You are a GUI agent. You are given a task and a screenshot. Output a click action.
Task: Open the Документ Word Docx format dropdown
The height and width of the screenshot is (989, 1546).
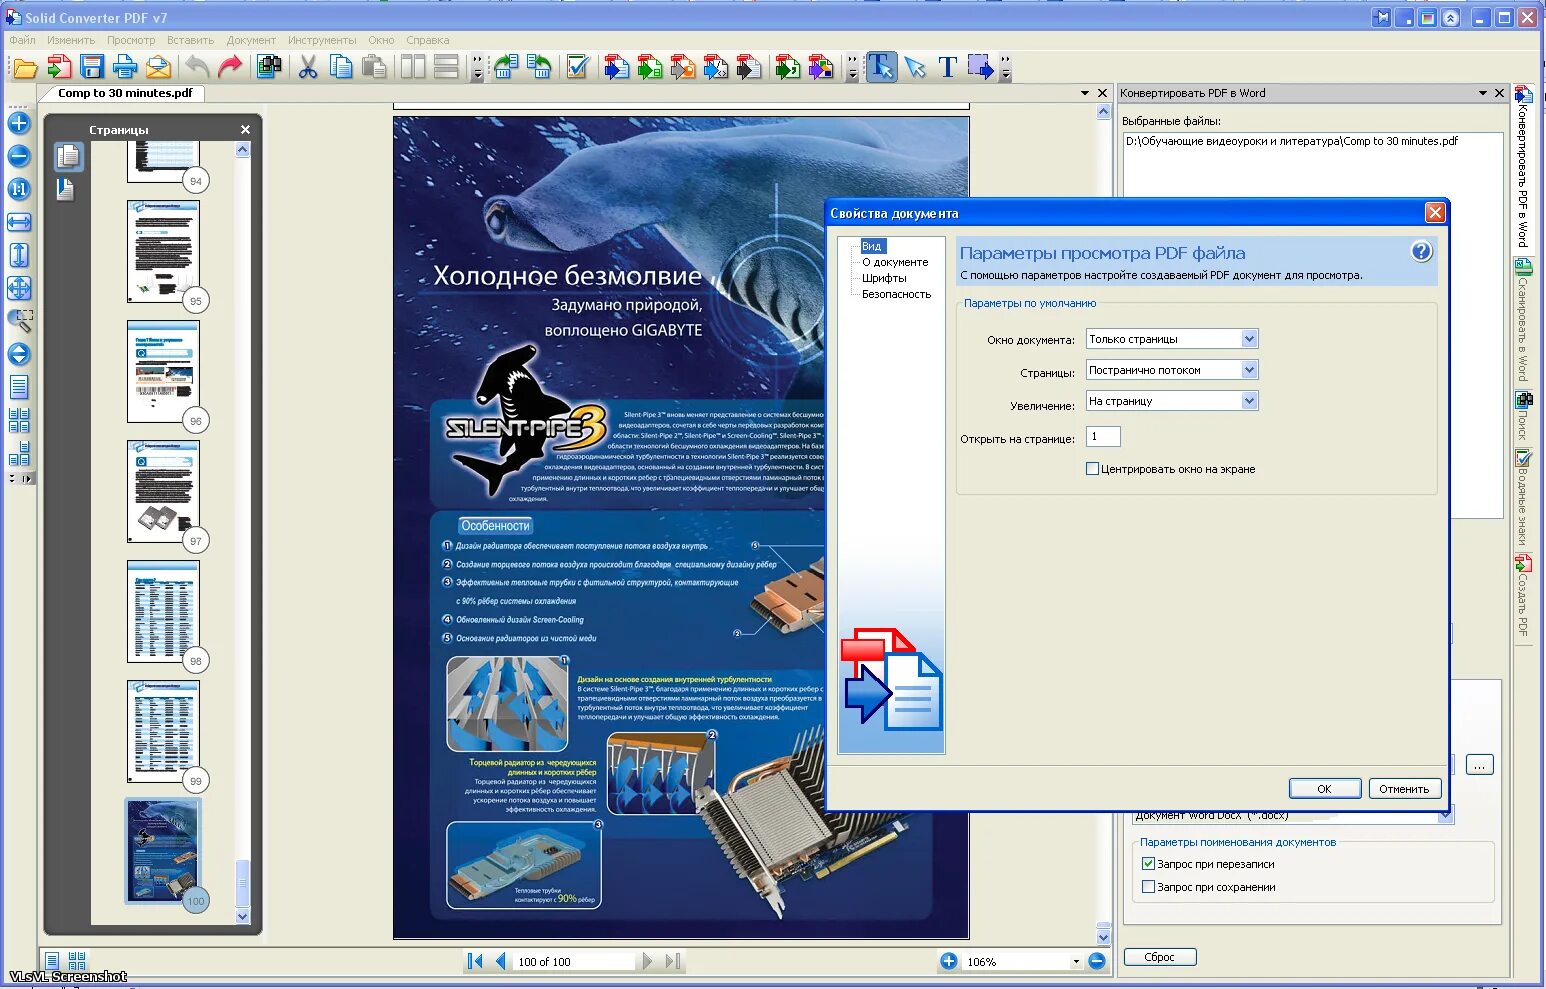tap(1445, 816)
